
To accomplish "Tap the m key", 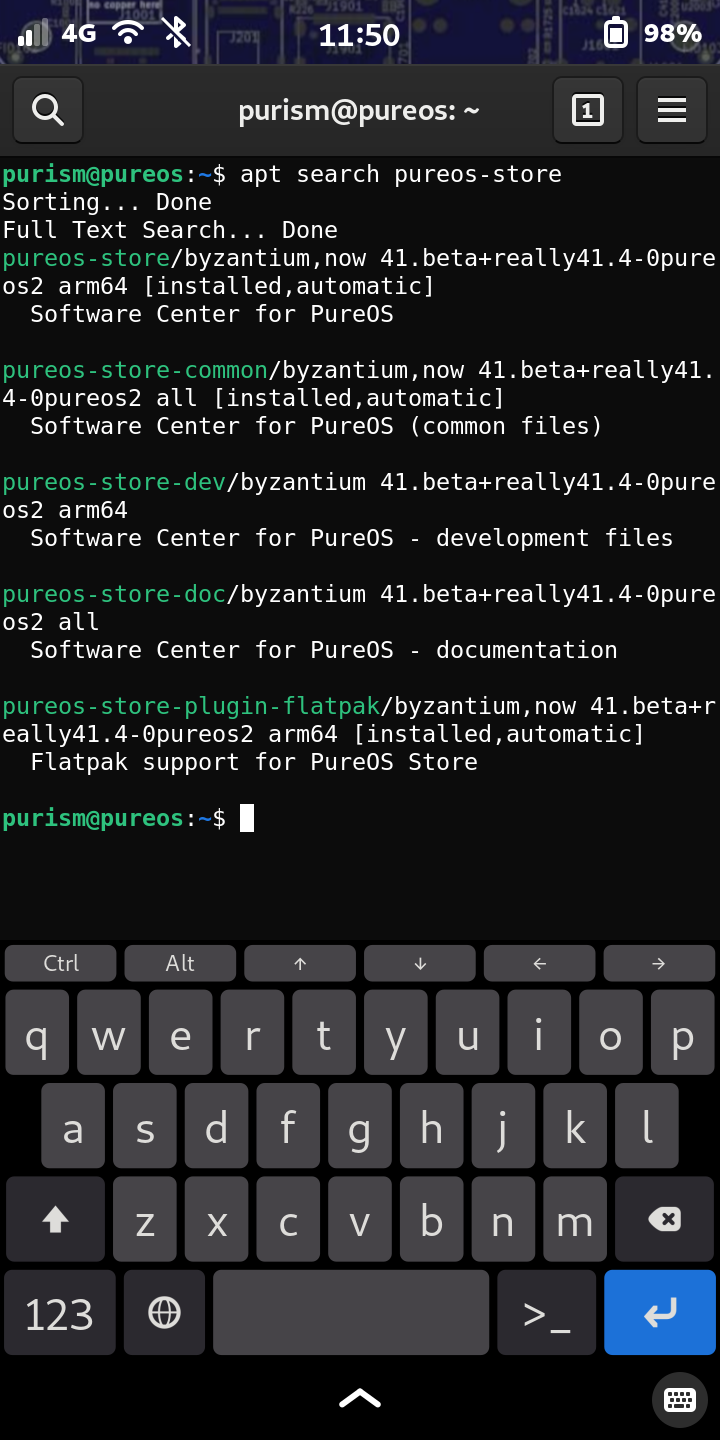I will pos(575,1219).
